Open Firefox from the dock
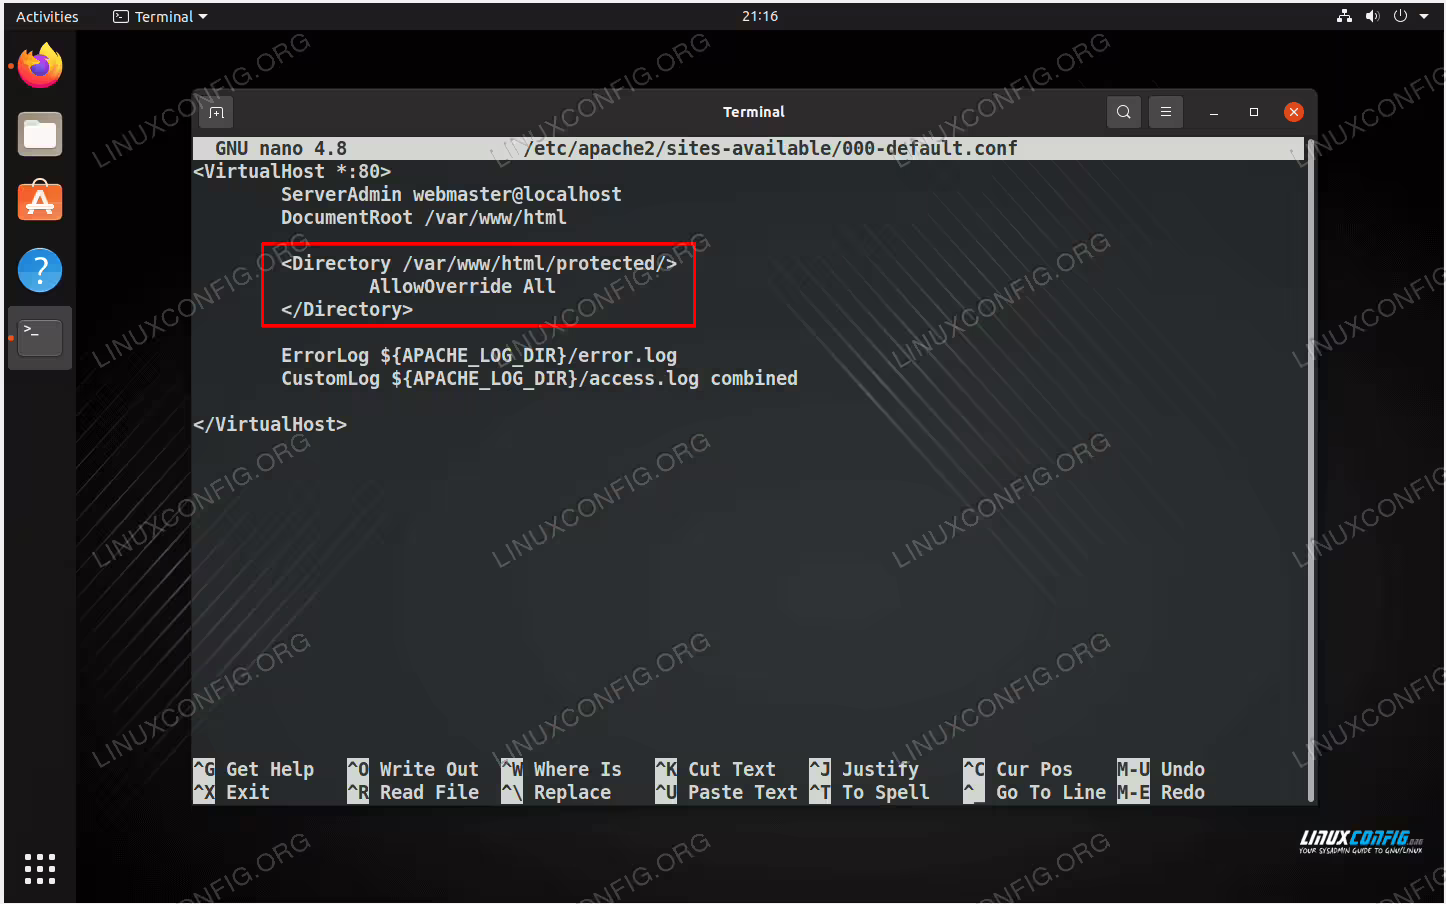The height and width of the screenshot is (904, 1446). point(40,66)
